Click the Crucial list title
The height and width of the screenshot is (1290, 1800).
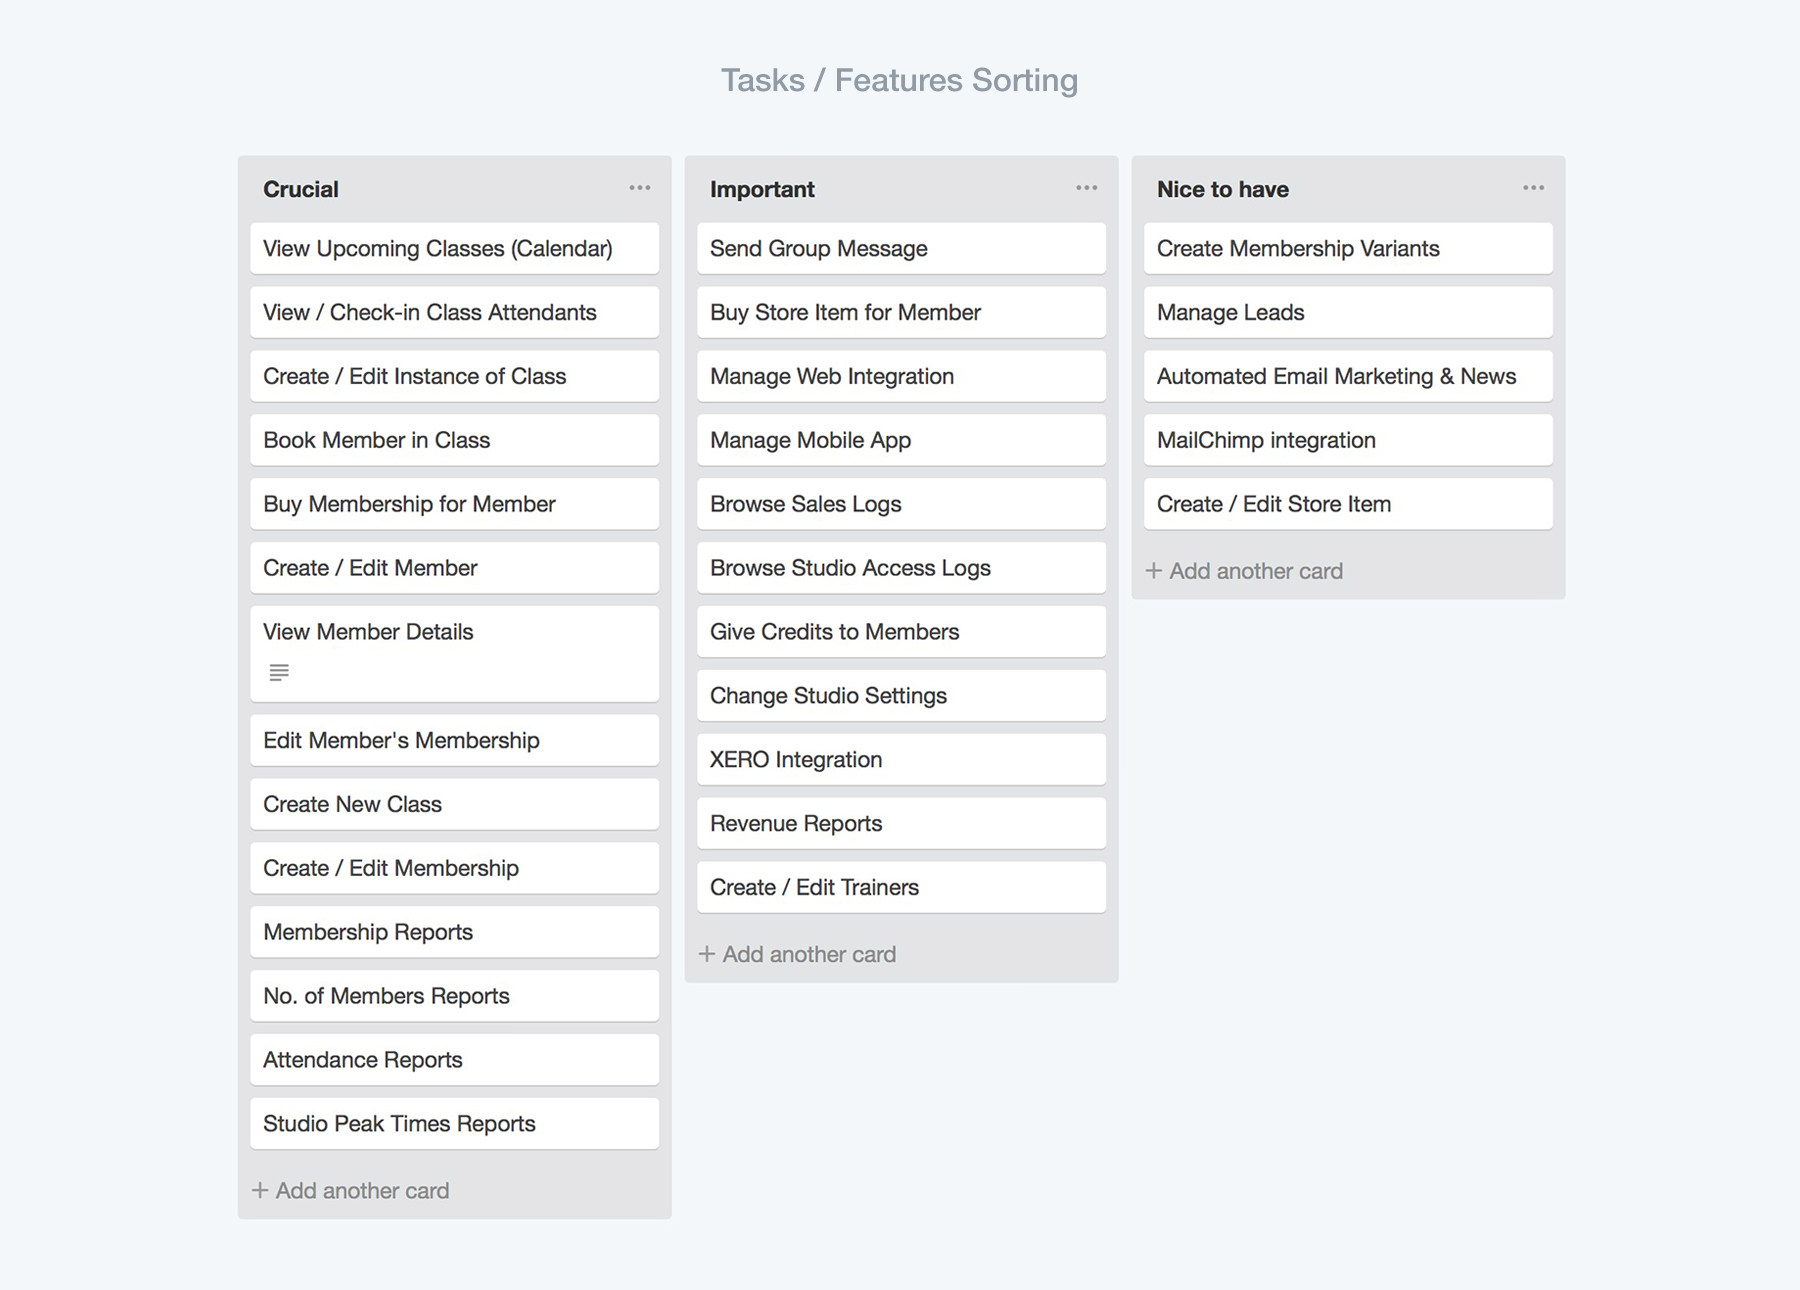click(x=301, y=189)
